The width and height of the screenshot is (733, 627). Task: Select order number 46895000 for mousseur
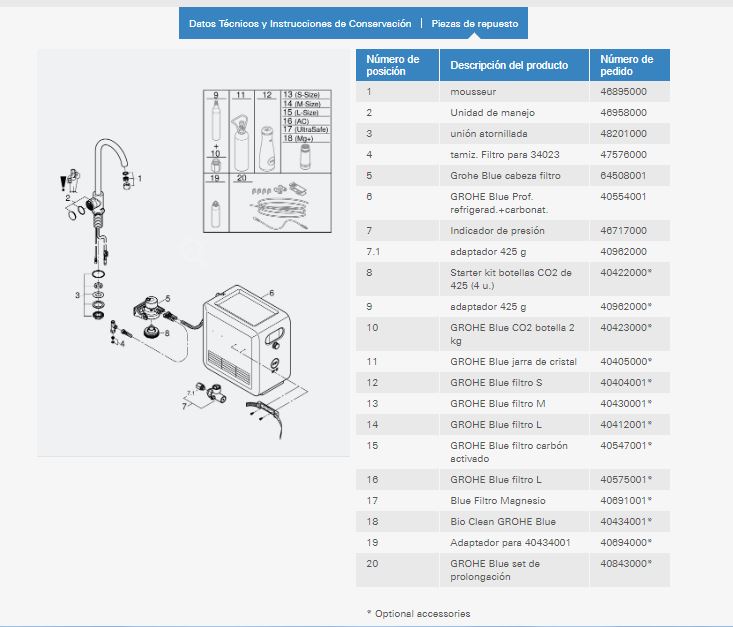click(x=623, y=92)
